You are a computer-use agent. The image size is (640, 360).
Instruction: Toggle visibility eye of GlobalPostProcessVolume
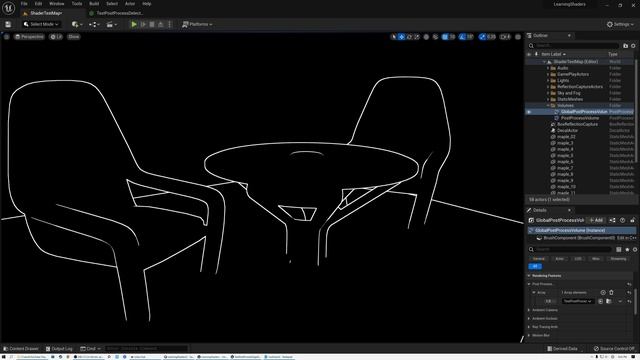click(529, 112)
